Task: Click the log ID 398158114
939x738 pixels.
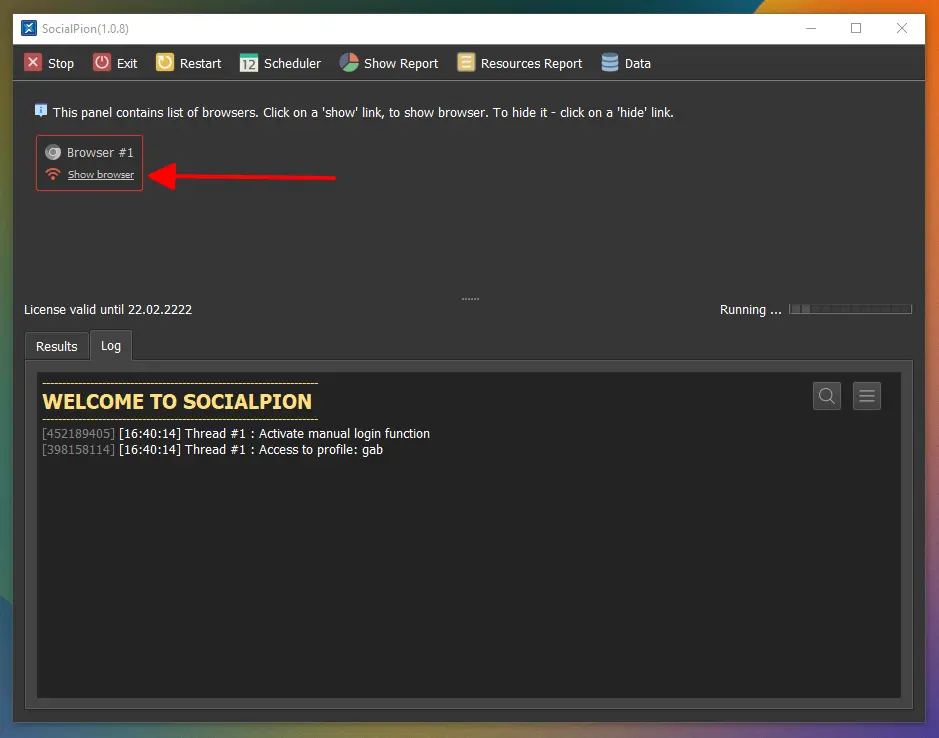Action: [x=78, y=450]
